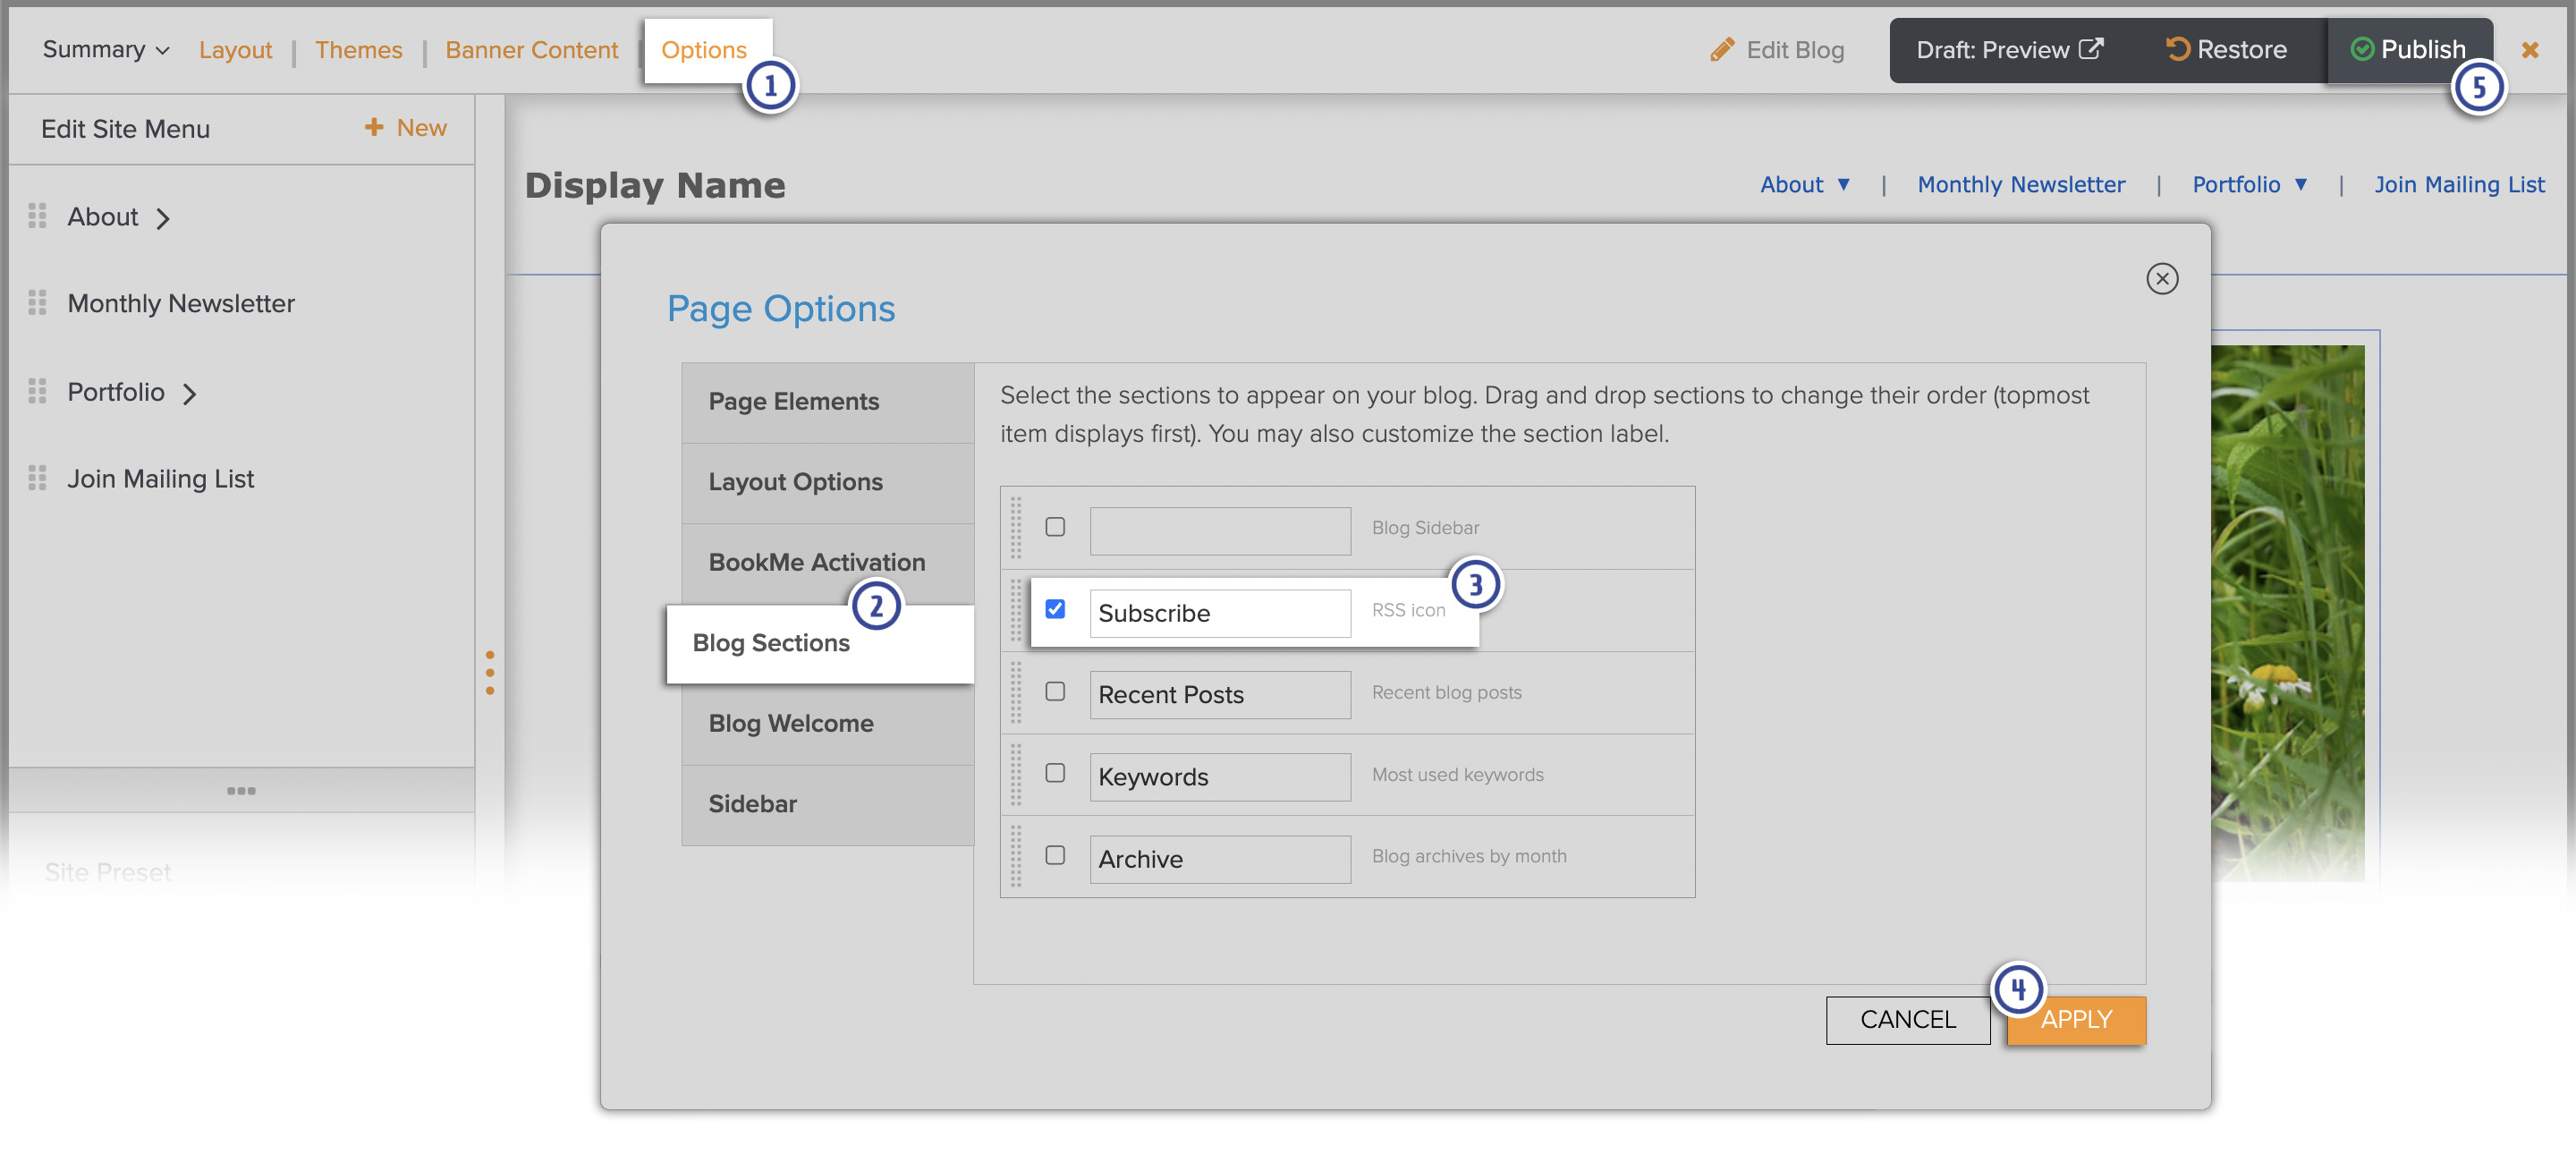Click the Blog Sidebar row drag handle
Screen dimensions: 2576x1154
pos(1016,528)
